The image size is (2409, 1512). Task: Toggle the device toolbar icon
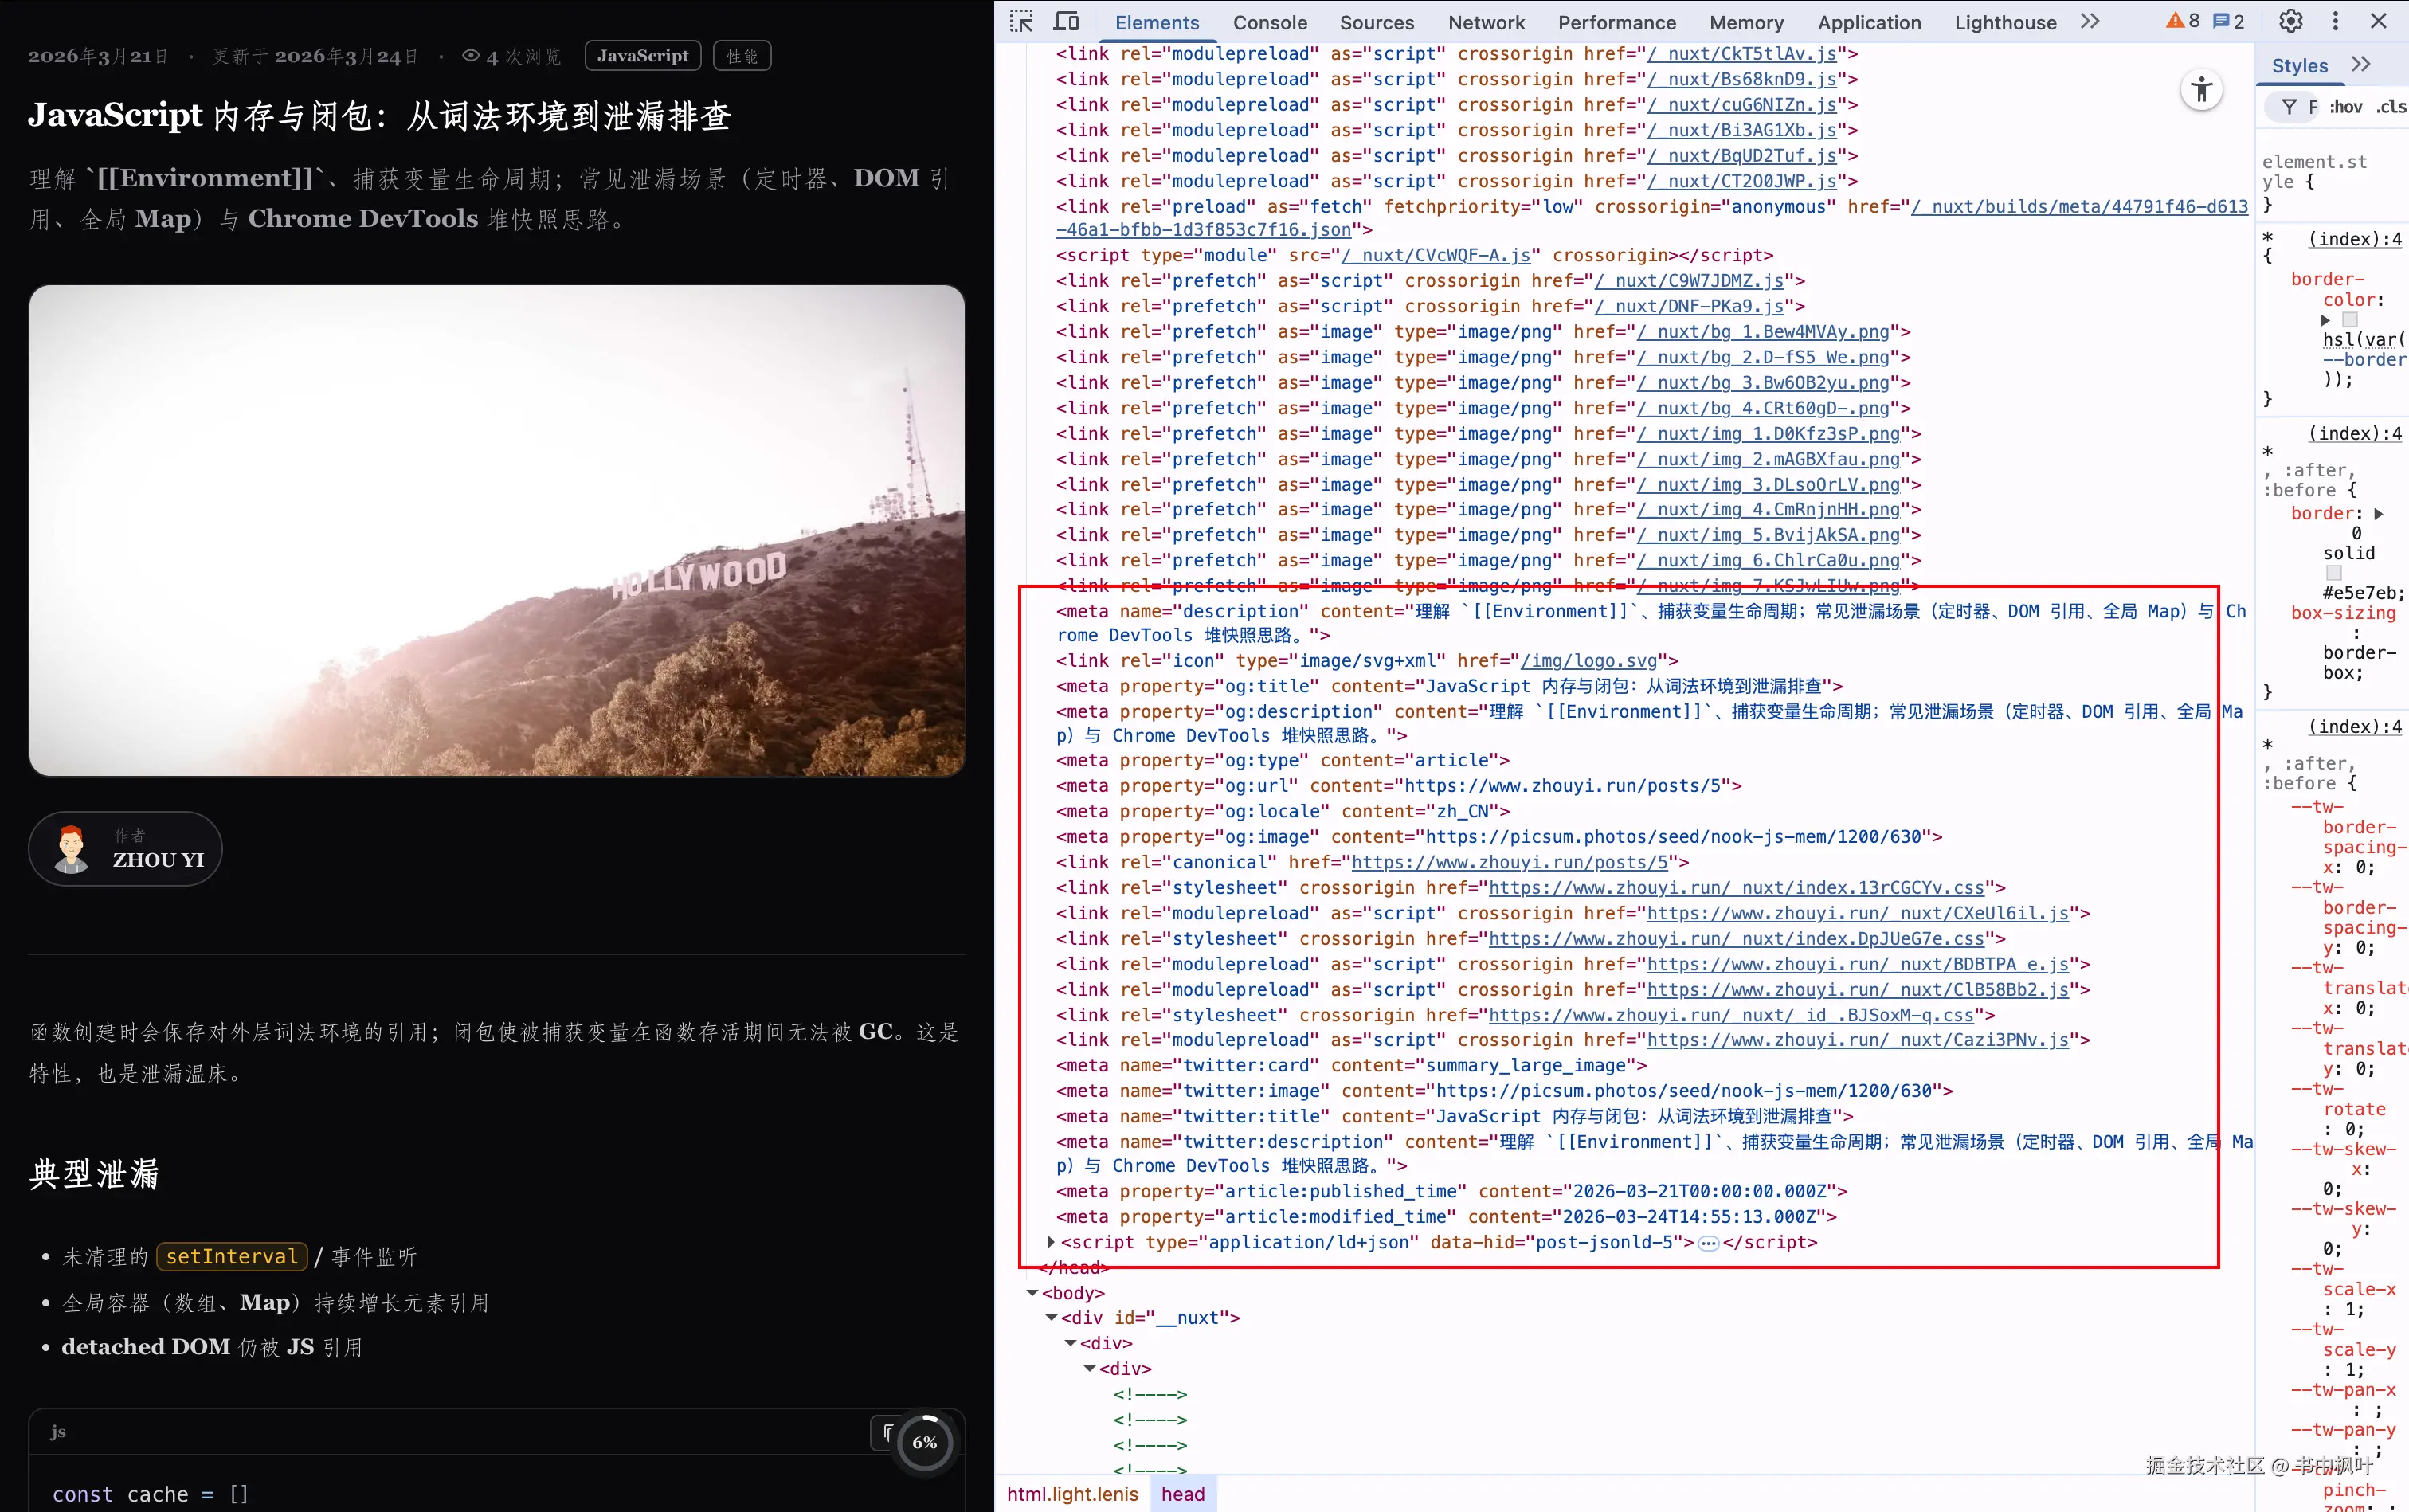point(1067,21)
